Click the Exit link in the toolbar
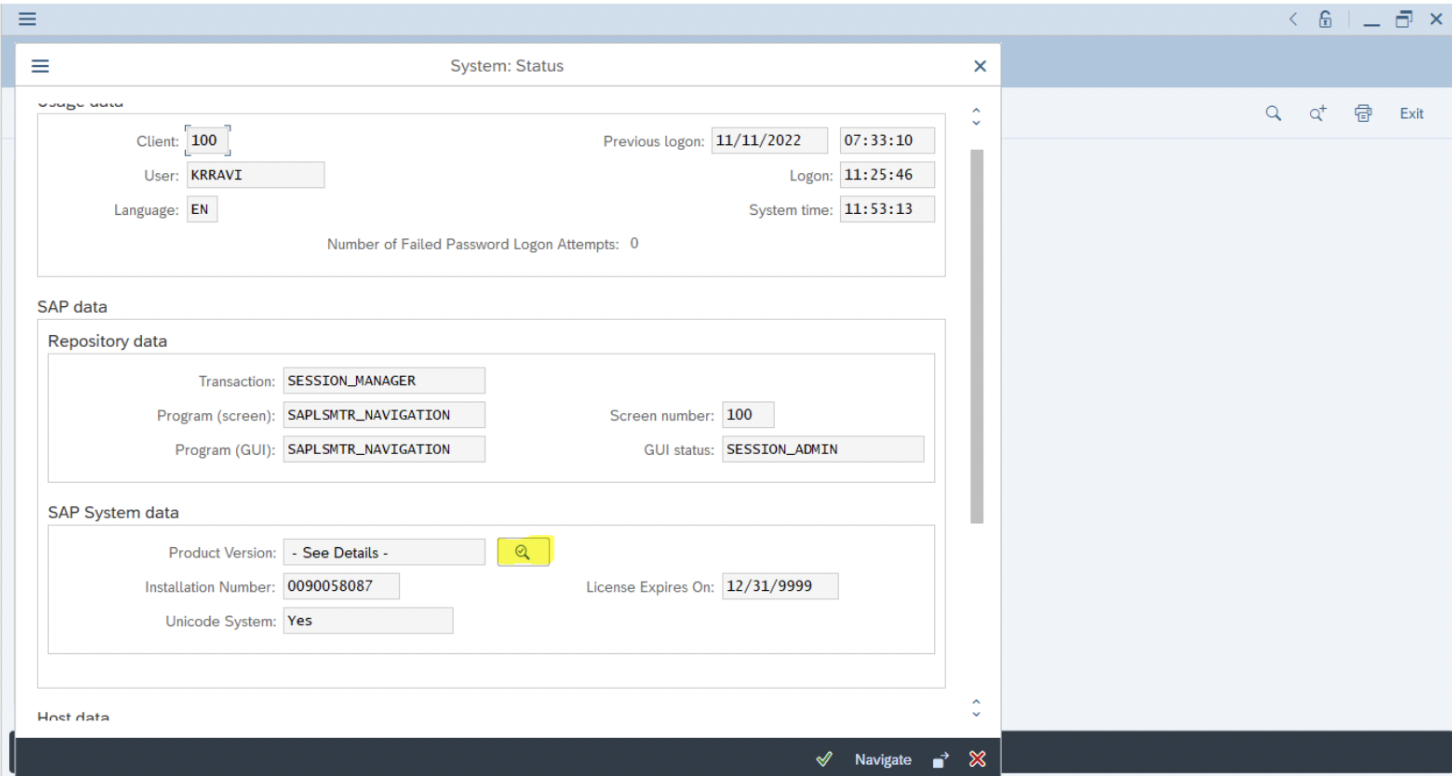The width and height of the screenshot is (1452, 776). (x=1411, y=113)
